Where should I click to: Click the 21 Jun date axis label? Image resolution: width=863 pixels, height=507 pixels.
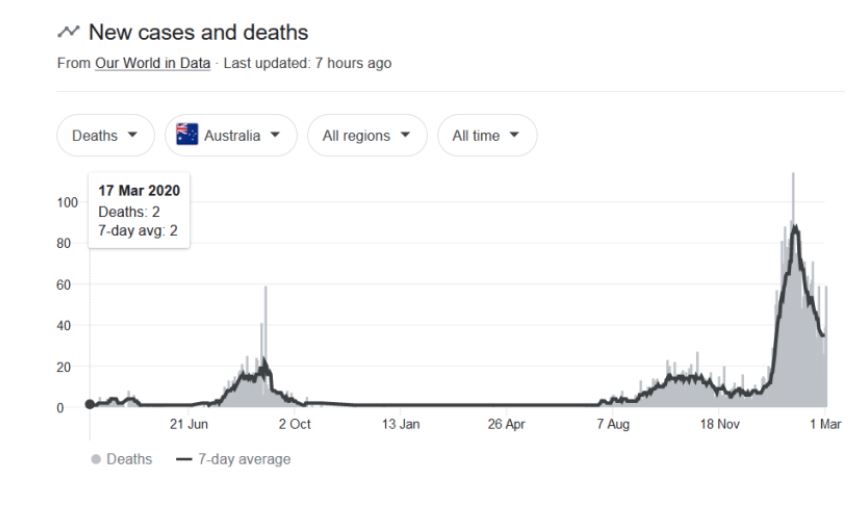pyautogui.click(x=188, y=425)
